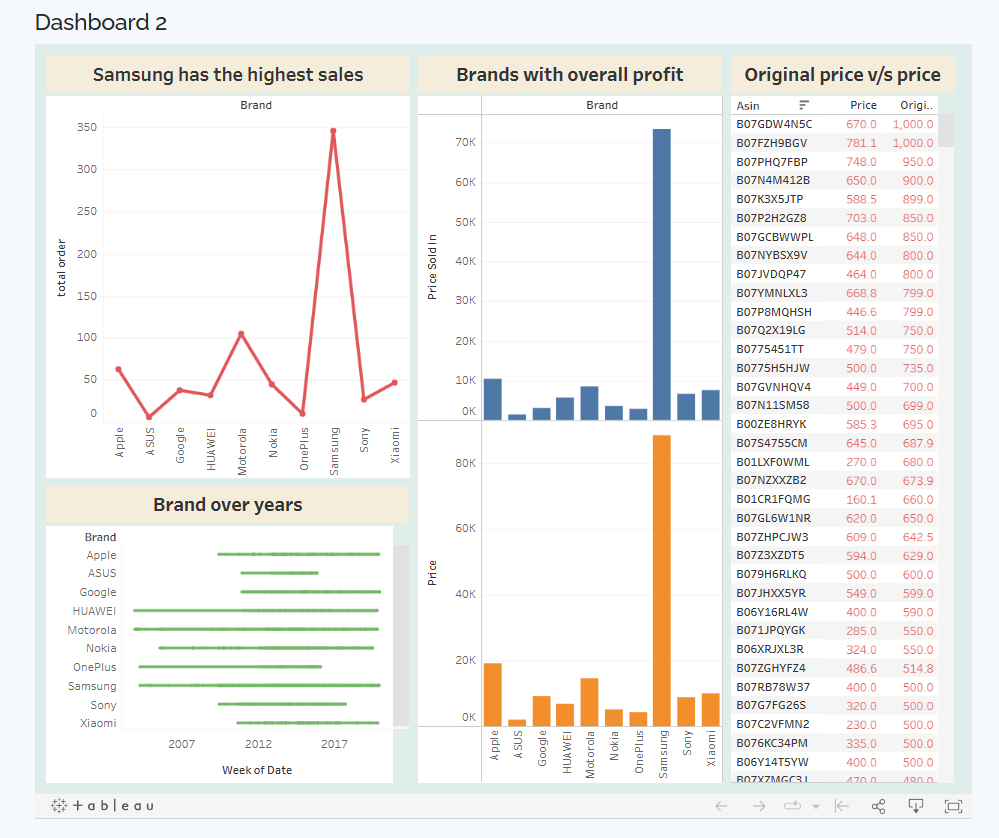Click the Download icon

[x=916, y=806]
